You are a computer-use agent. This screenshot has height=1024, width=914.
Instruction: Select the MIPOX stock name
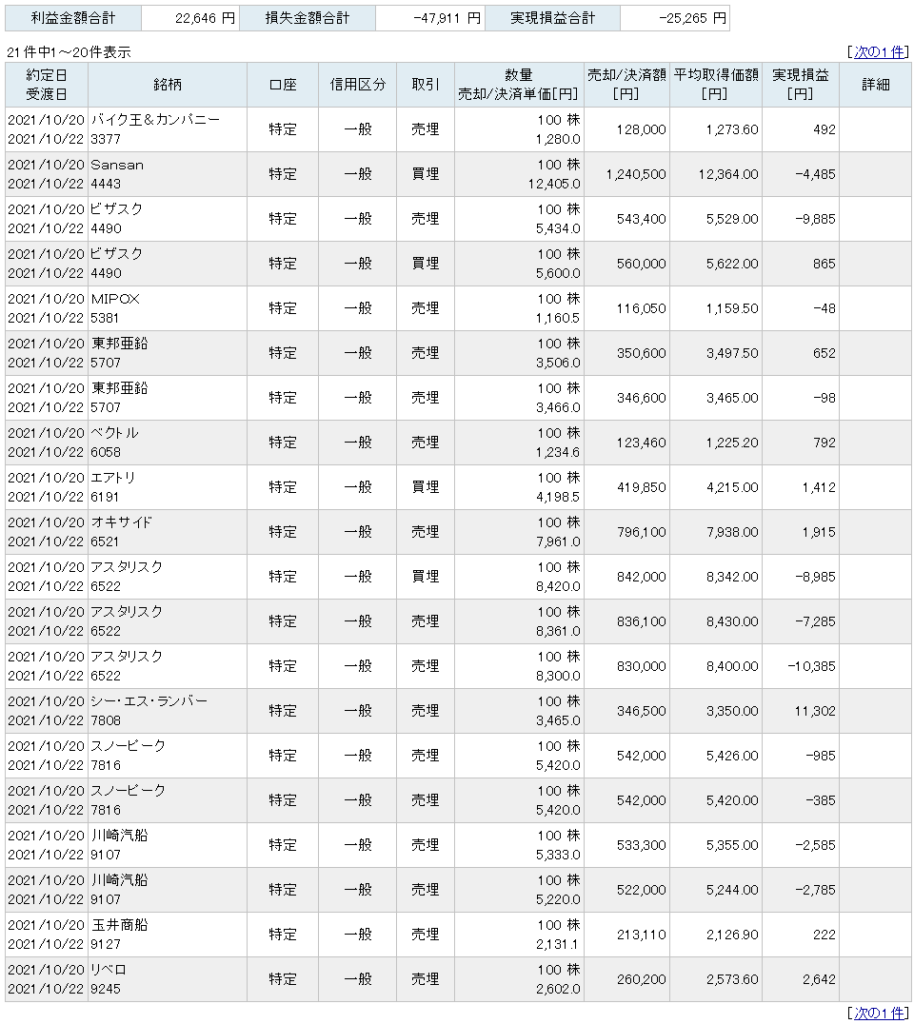coord(116,299)
